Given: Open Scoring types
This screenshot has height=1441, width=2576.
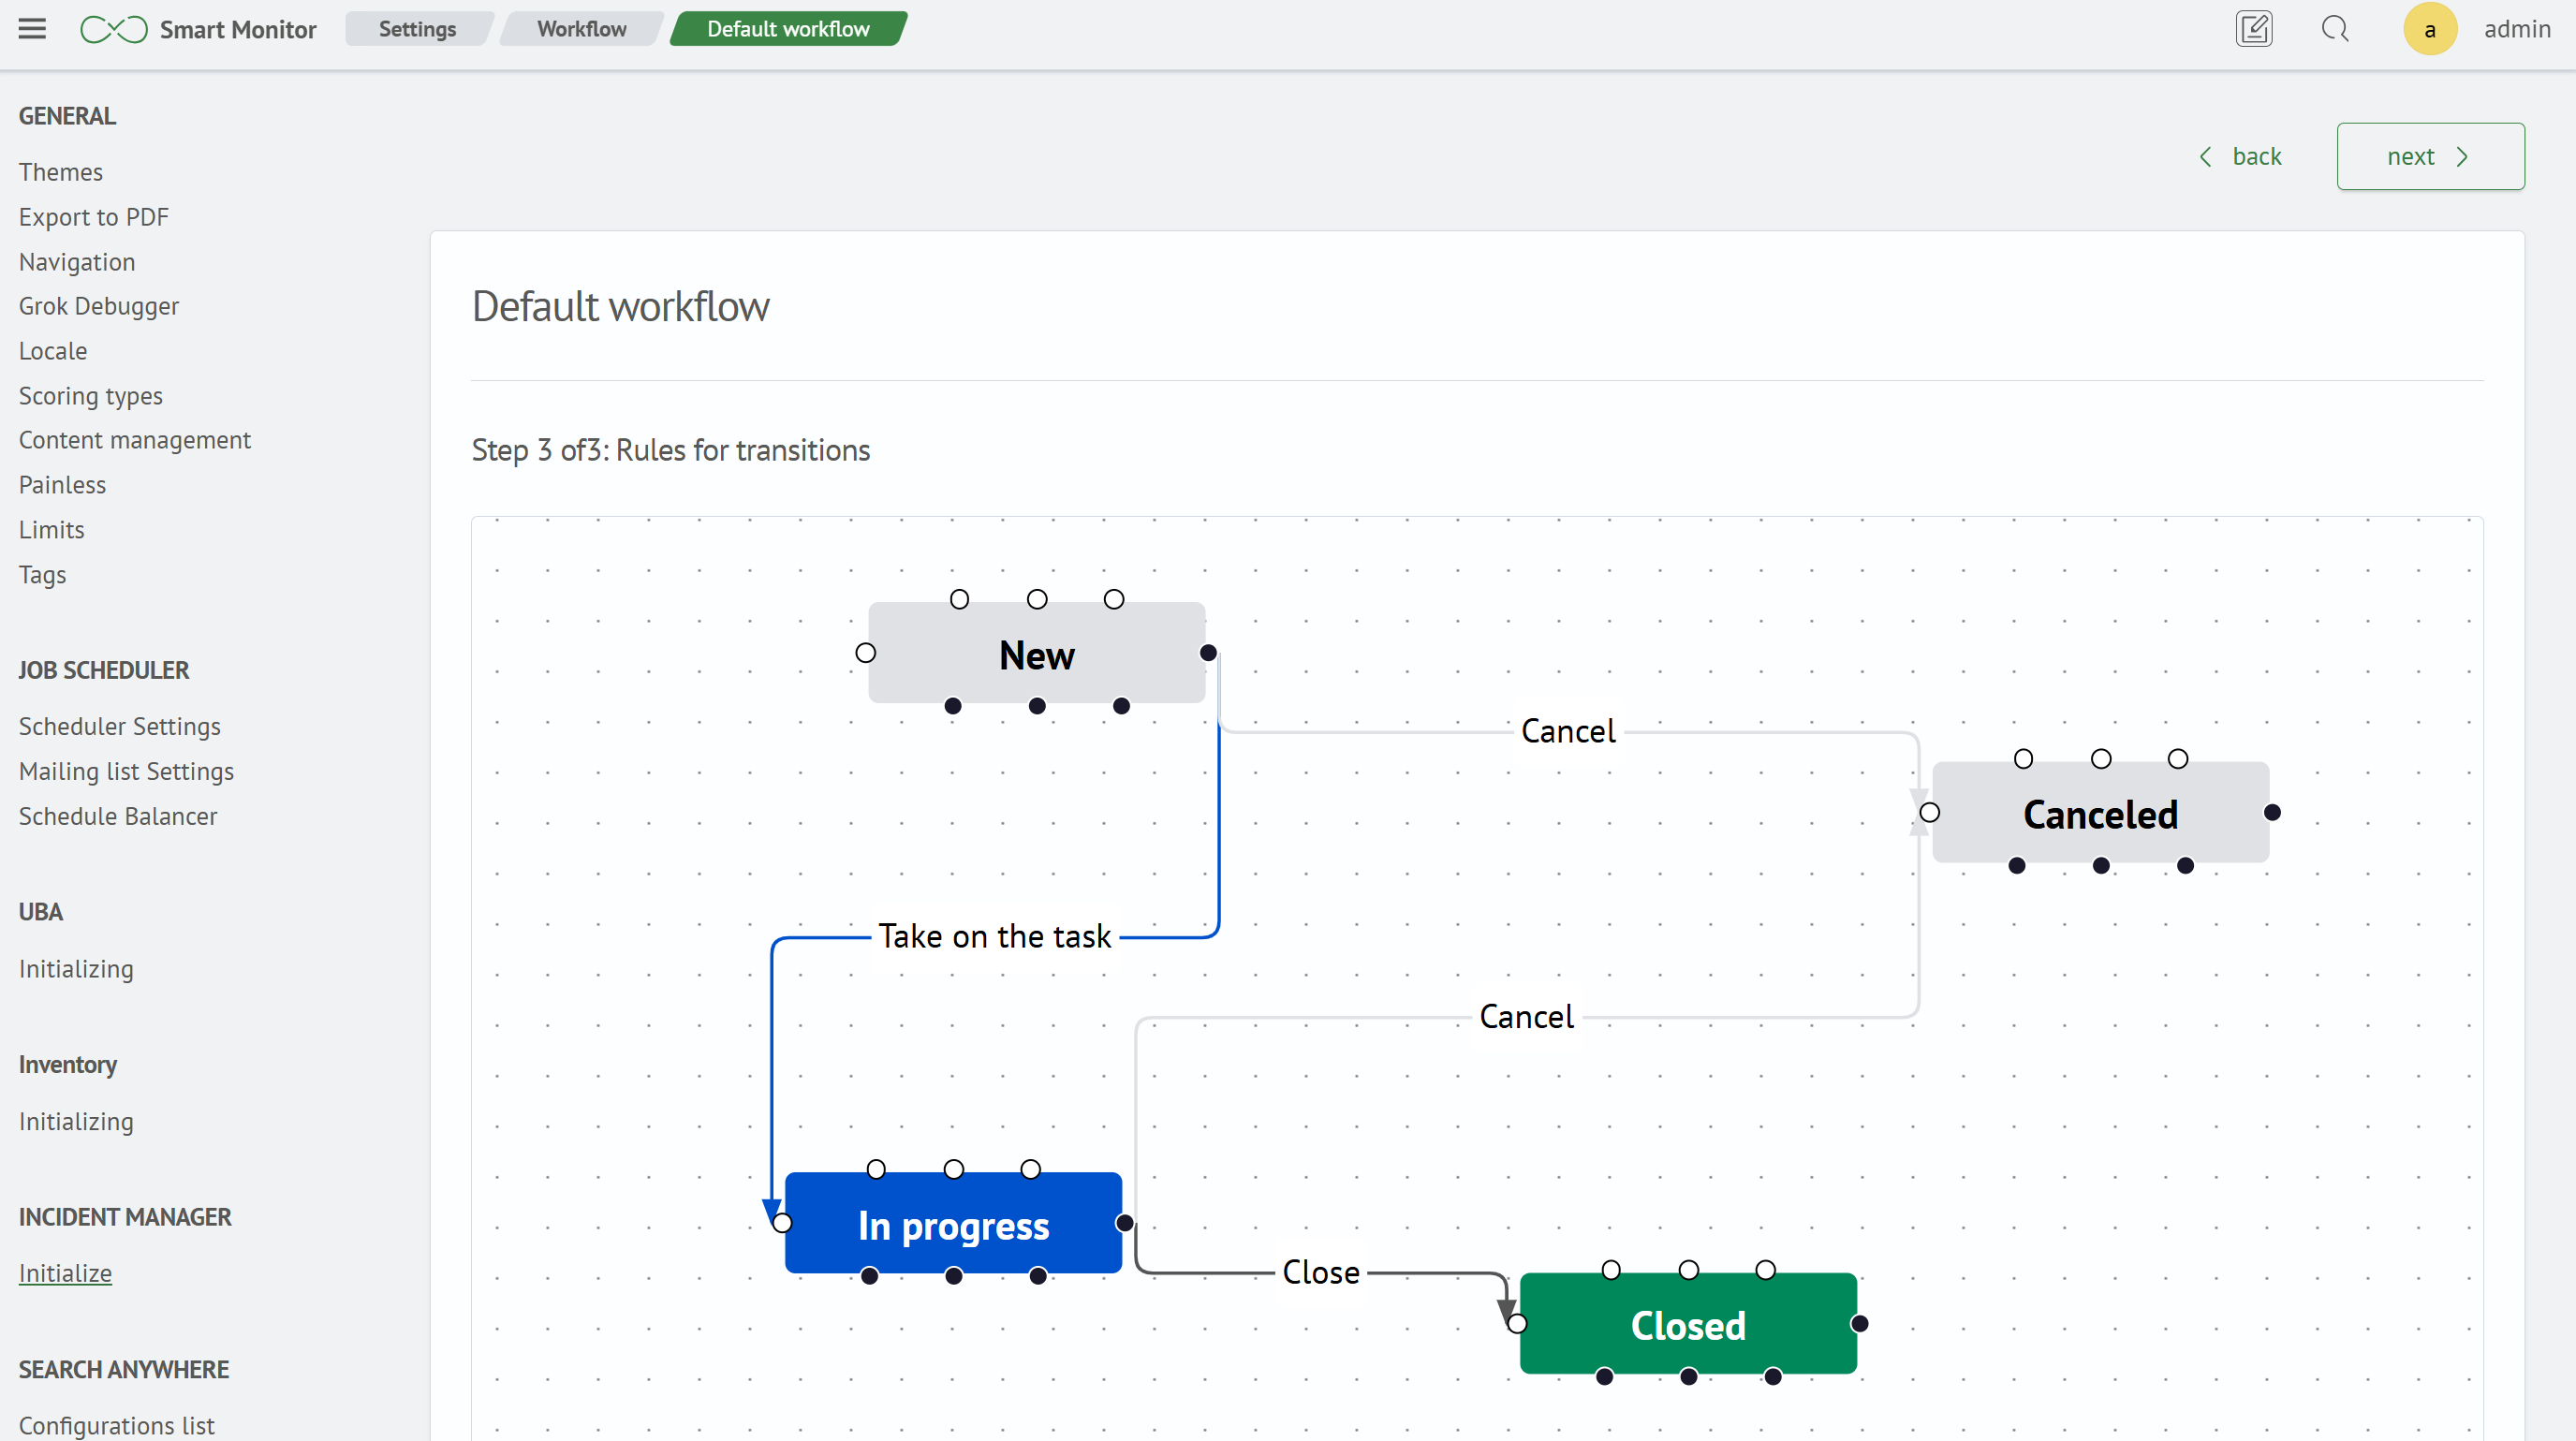Looking at the screenshot, I should tap(91, 396).
